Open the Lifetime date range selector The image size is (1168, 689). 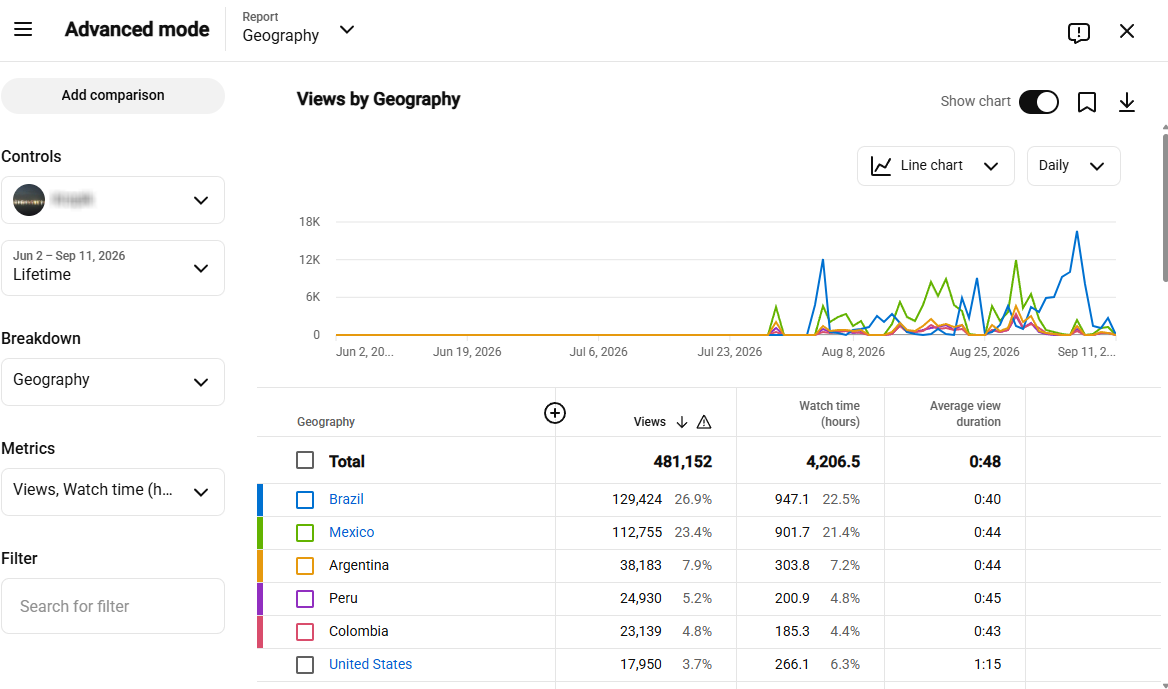point(112,267)
